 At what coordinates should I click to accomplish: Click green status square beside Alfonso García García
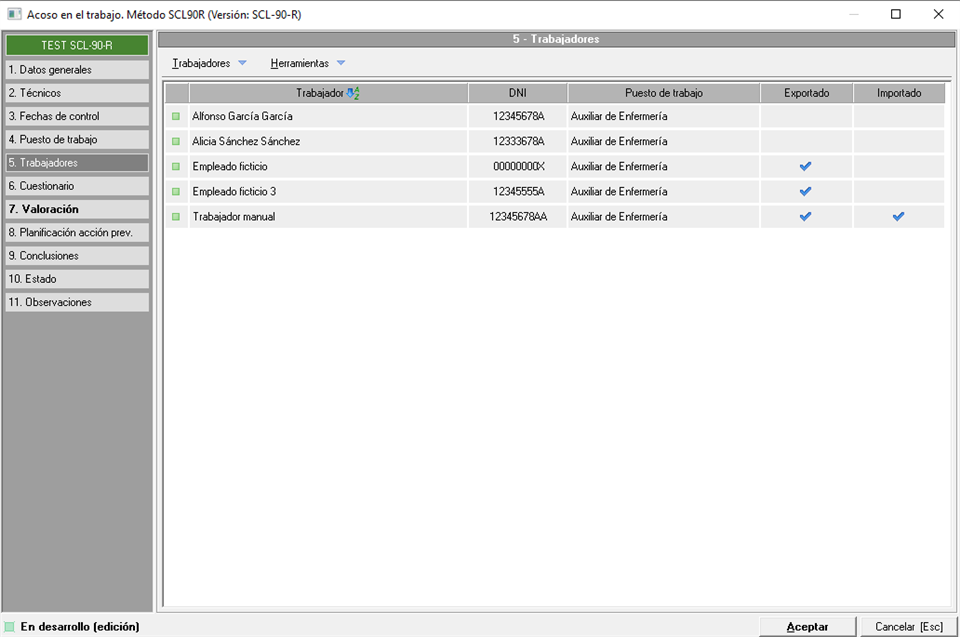[x=176, y=117]
